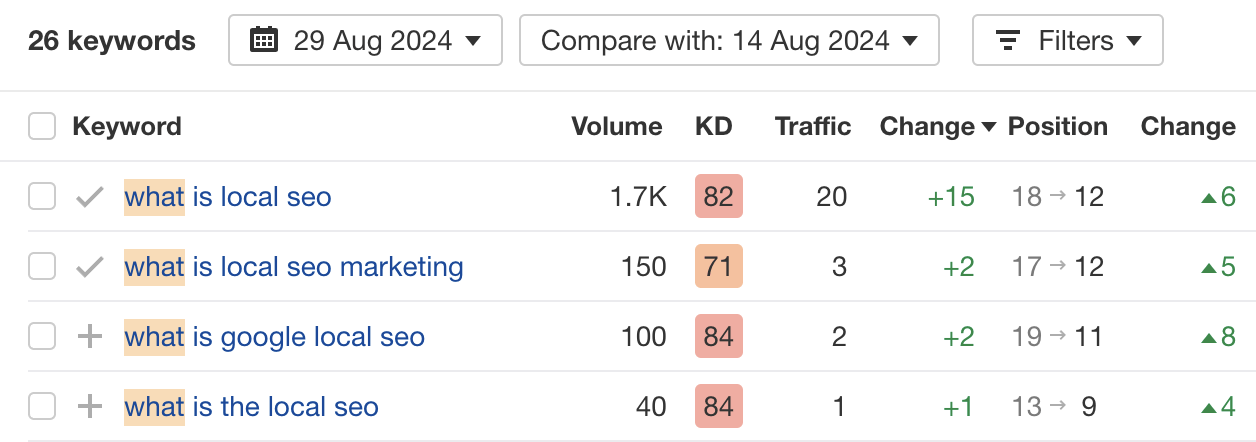
Task: Click the orange KD 71 badge
Action: click(718, 267)
